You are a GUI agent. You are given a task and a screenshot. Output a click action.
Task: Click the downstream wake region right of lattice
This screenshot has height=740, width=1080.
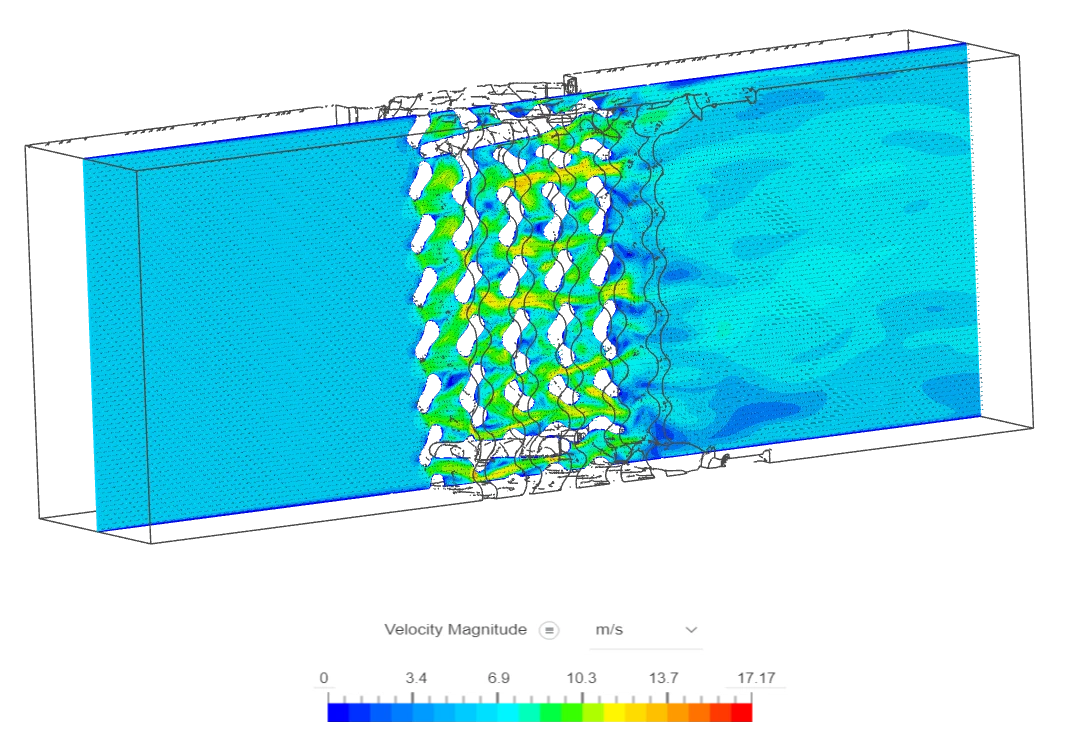(820, 280)
